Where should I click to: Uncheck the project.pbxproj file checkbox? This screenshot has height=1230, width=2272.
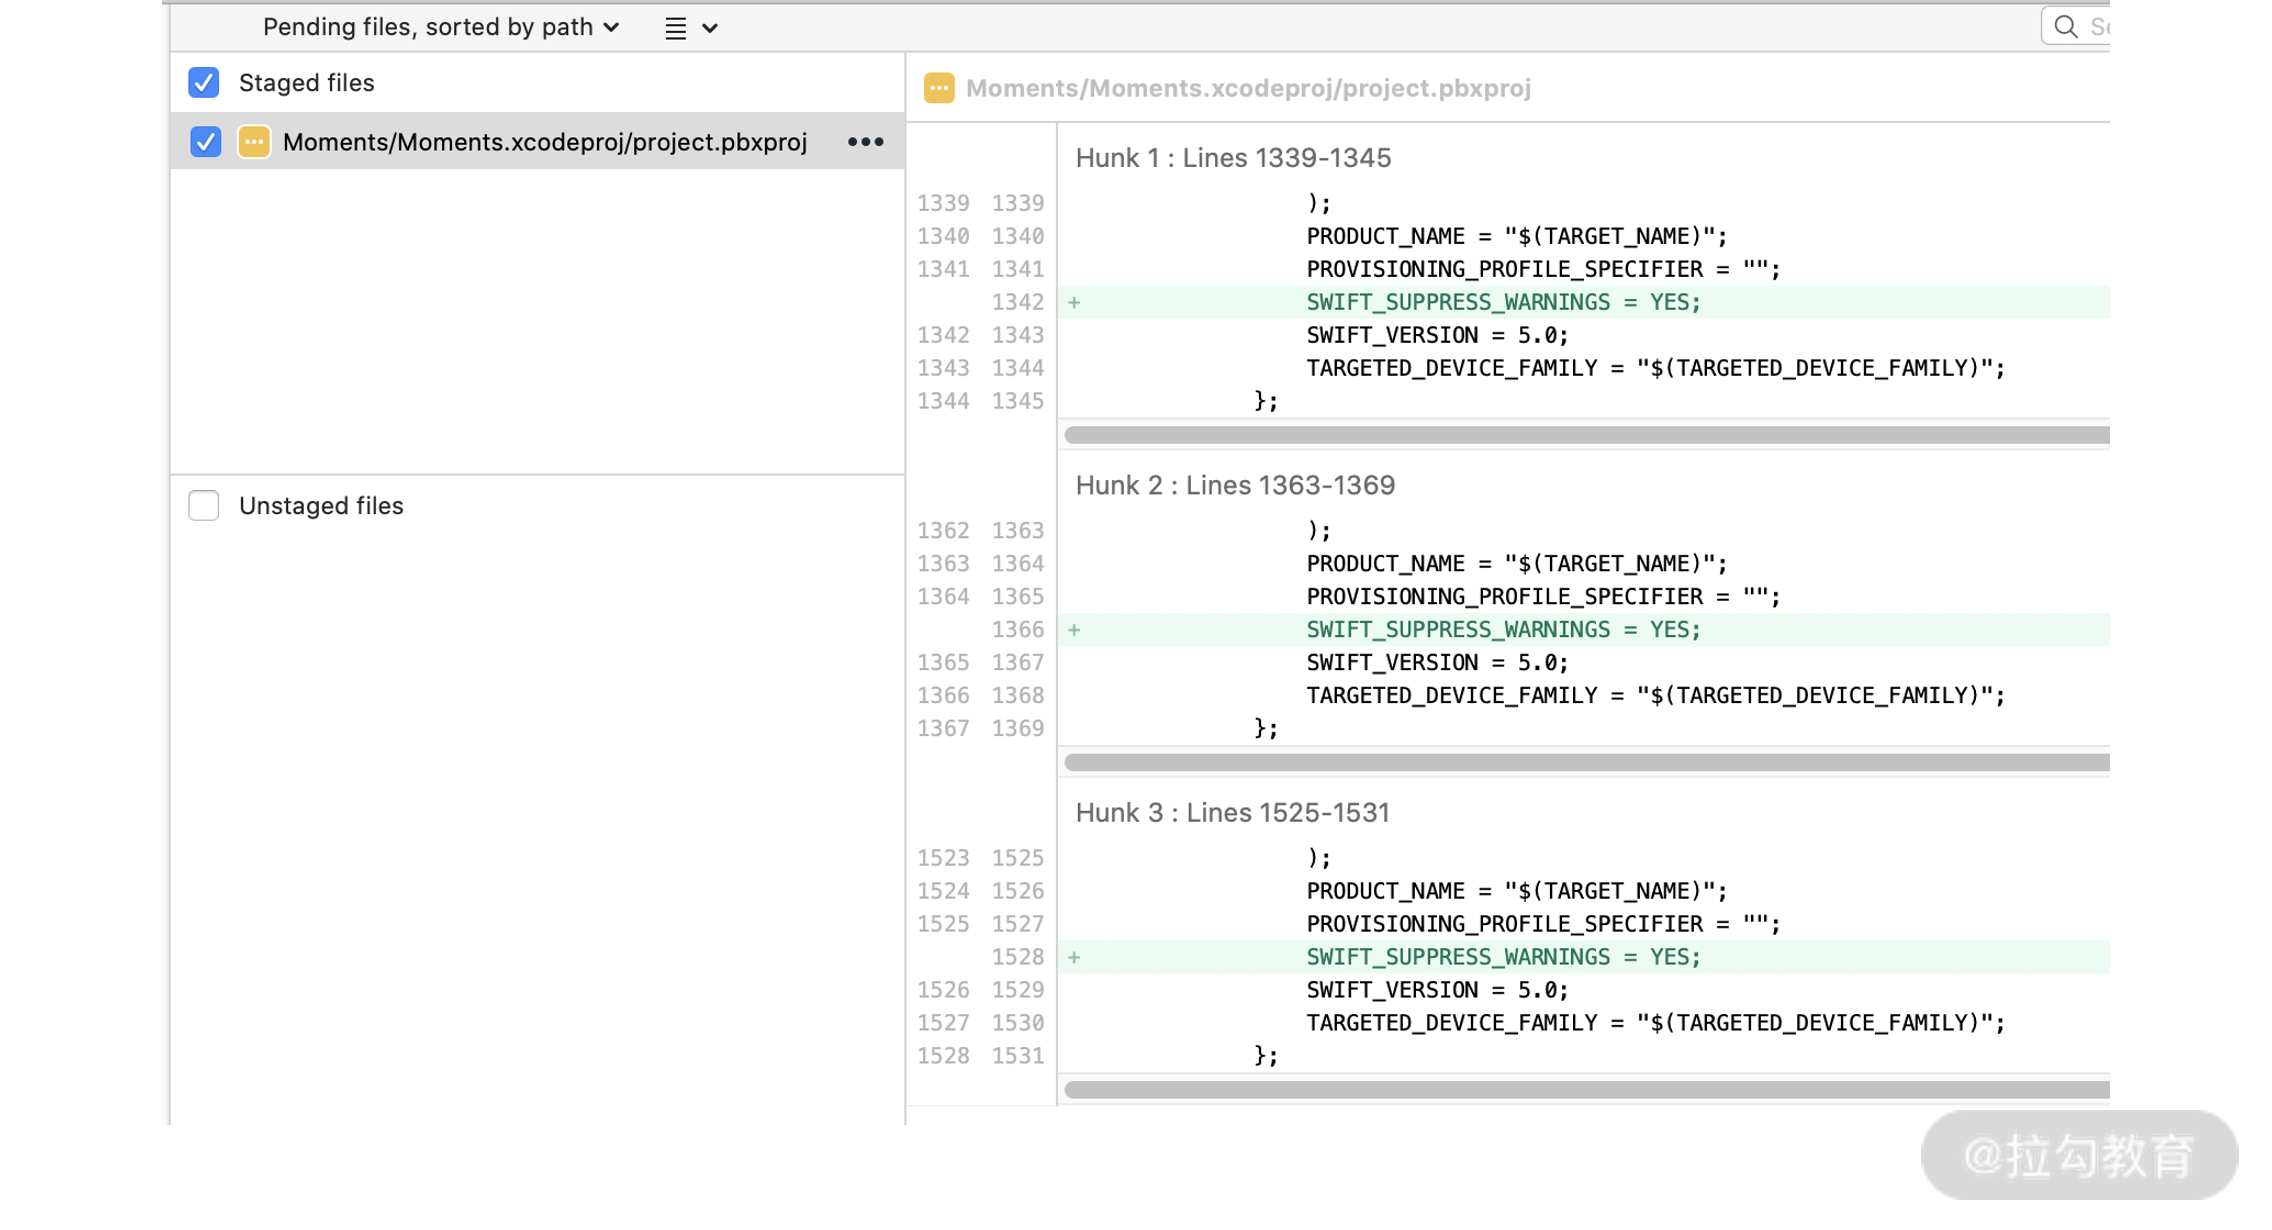pyautogui.click(x=206, y=142)
